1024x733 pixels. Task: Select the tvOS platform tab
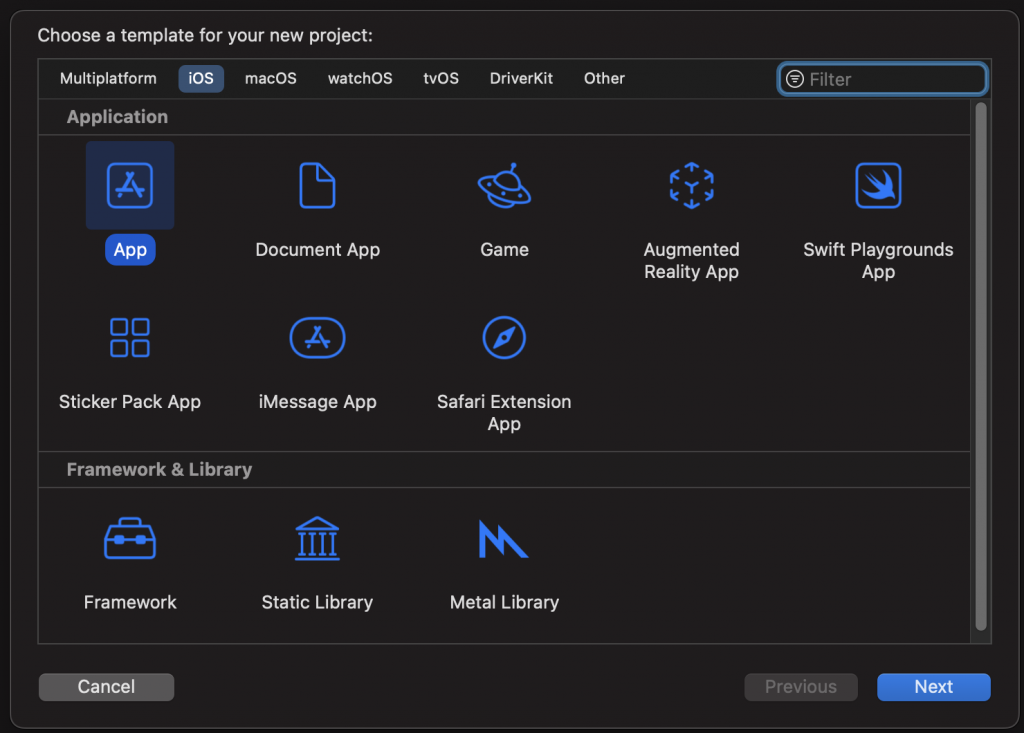[x=441, y=79]
